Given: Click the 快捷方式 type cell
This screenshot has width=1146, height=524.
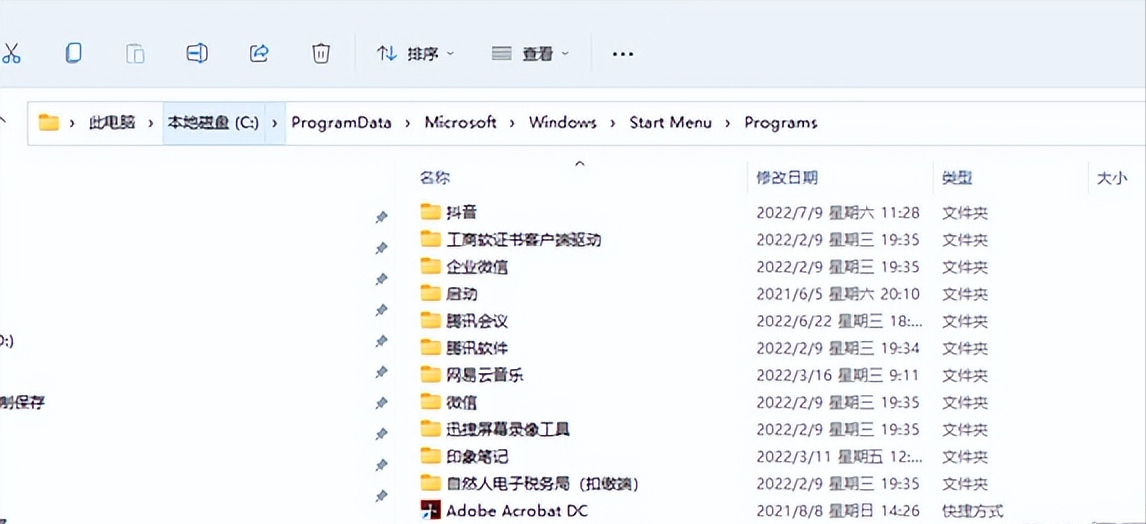Looking at the screenshot, I should point(972,510).
